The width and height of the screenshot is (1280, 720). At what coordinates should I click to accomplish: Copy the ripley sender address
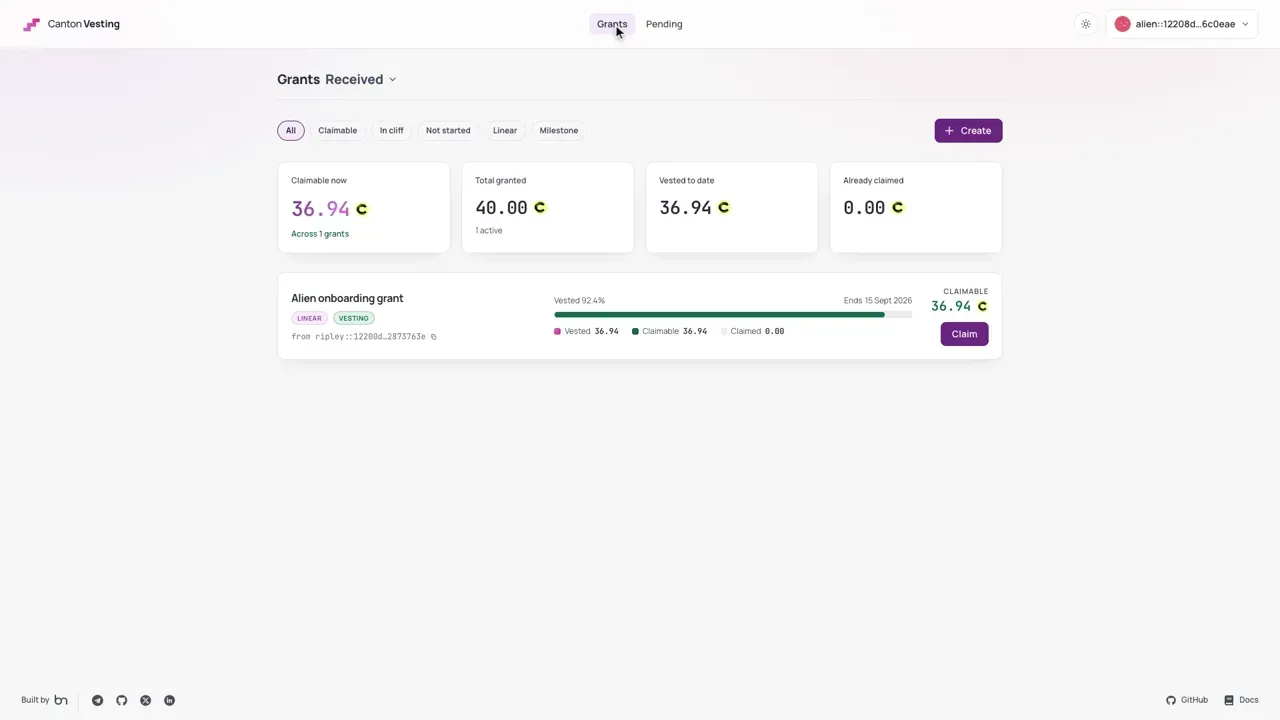433,337
